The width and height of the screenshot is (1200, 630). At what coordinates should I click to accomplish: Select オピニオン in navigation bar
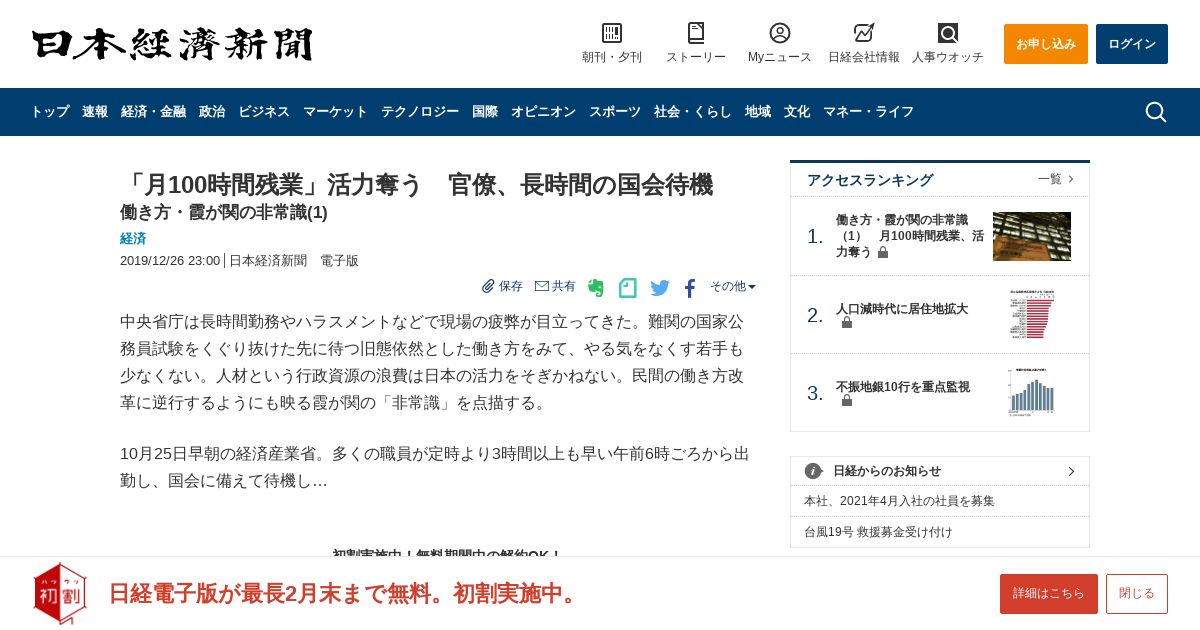(543, 112)
